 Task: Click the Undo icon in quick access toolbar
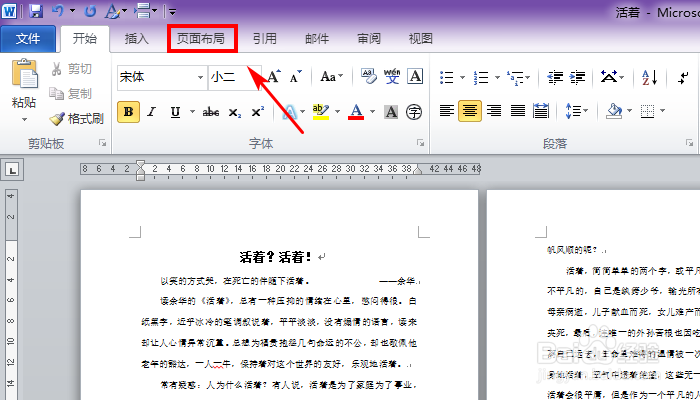pos(58,11)
